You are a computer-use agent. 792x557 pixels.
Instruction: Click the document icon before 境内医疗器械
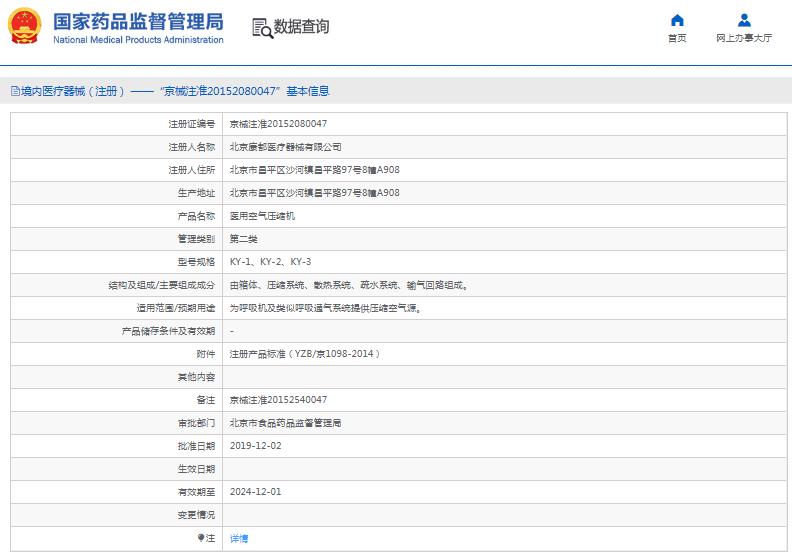pyautogui.click(x=15, y=91)
